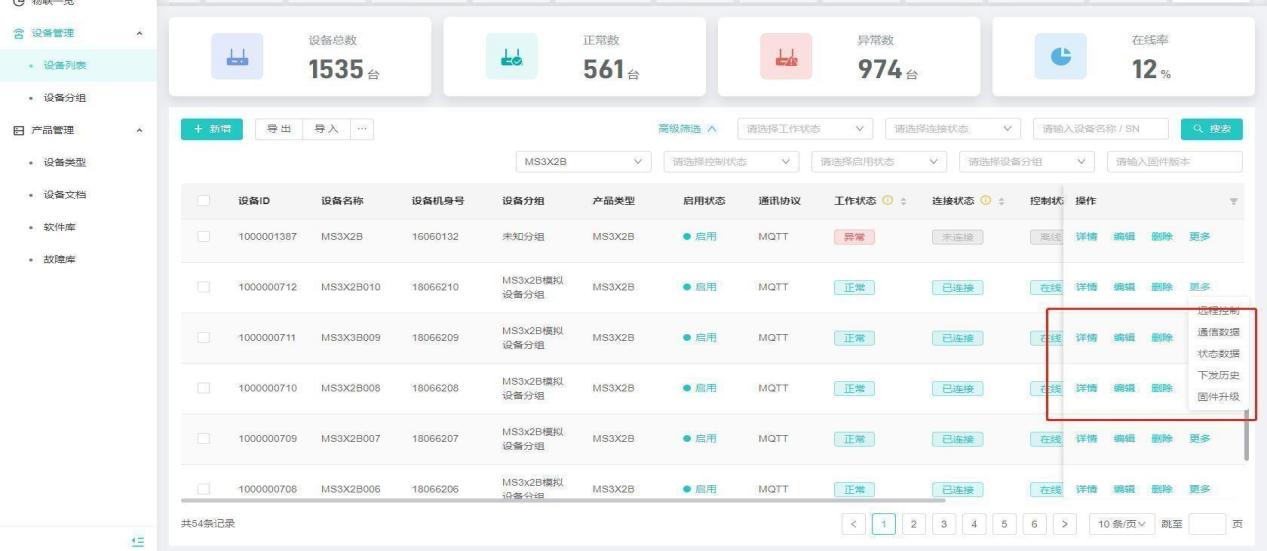Screen dimensions: 1267x551
Task: Click the 请输入设备名称 / SN search field
Action: pos(1100,129)
